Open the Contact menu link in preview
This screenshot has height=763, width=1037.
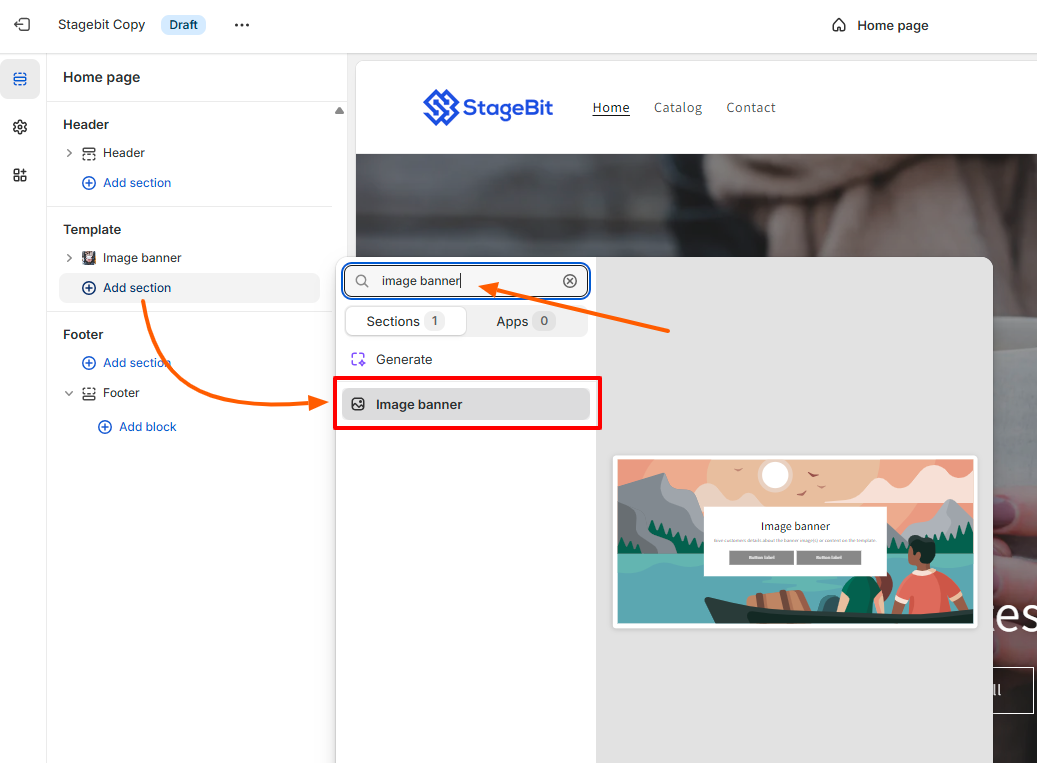[751, 107]
